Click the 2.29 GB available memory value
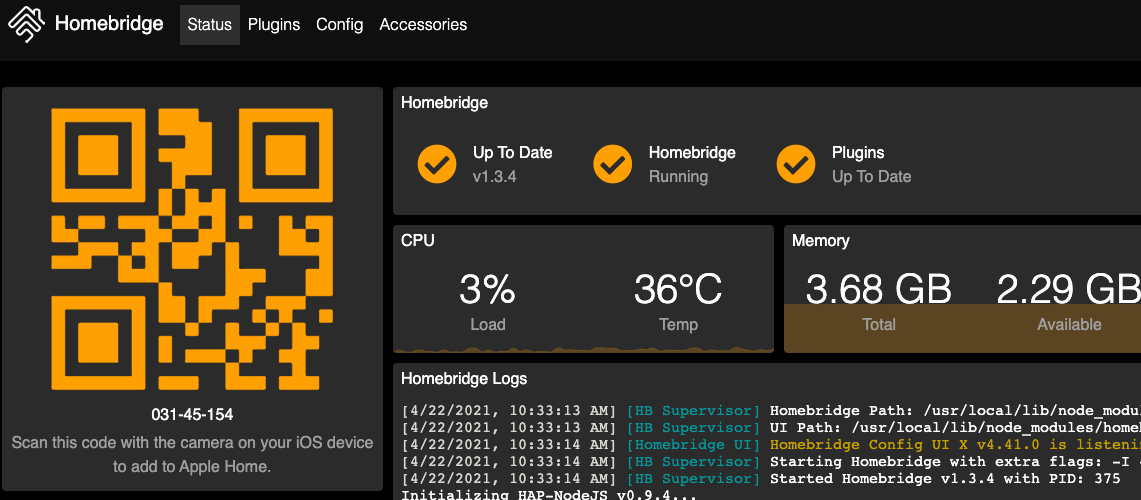The width and height of the screenshot is (1141, 500). point(1067,290)
